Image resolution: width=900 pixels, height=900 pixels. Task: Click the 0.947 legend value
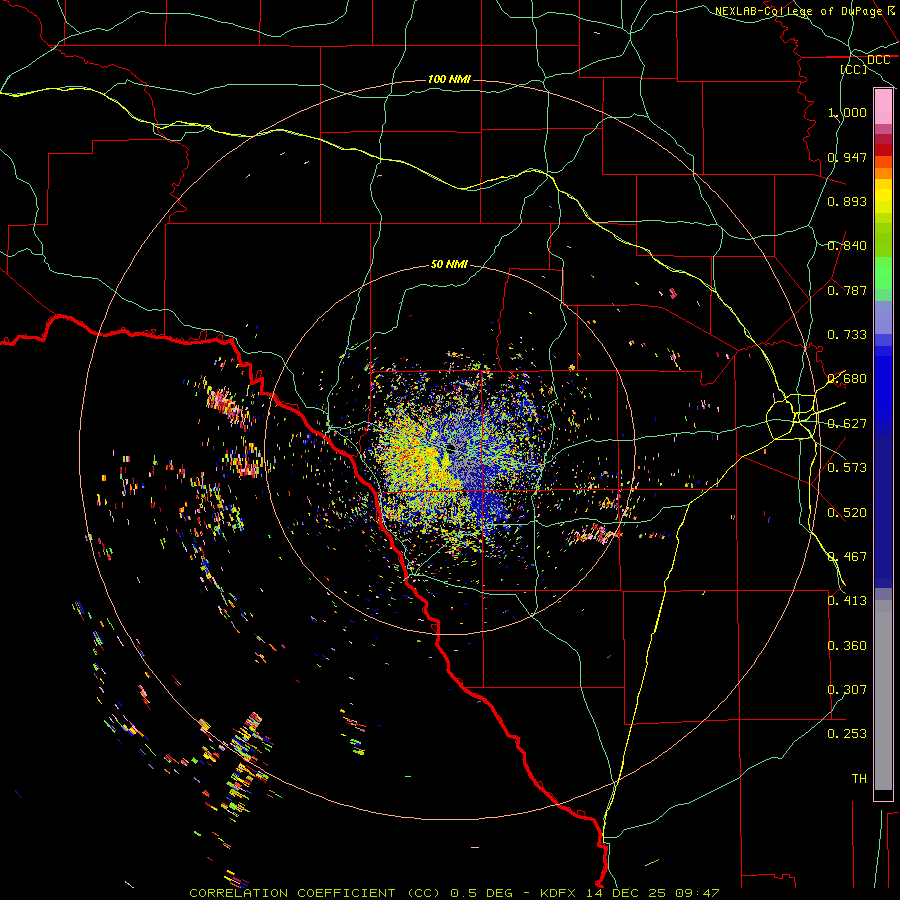(847, 157)
